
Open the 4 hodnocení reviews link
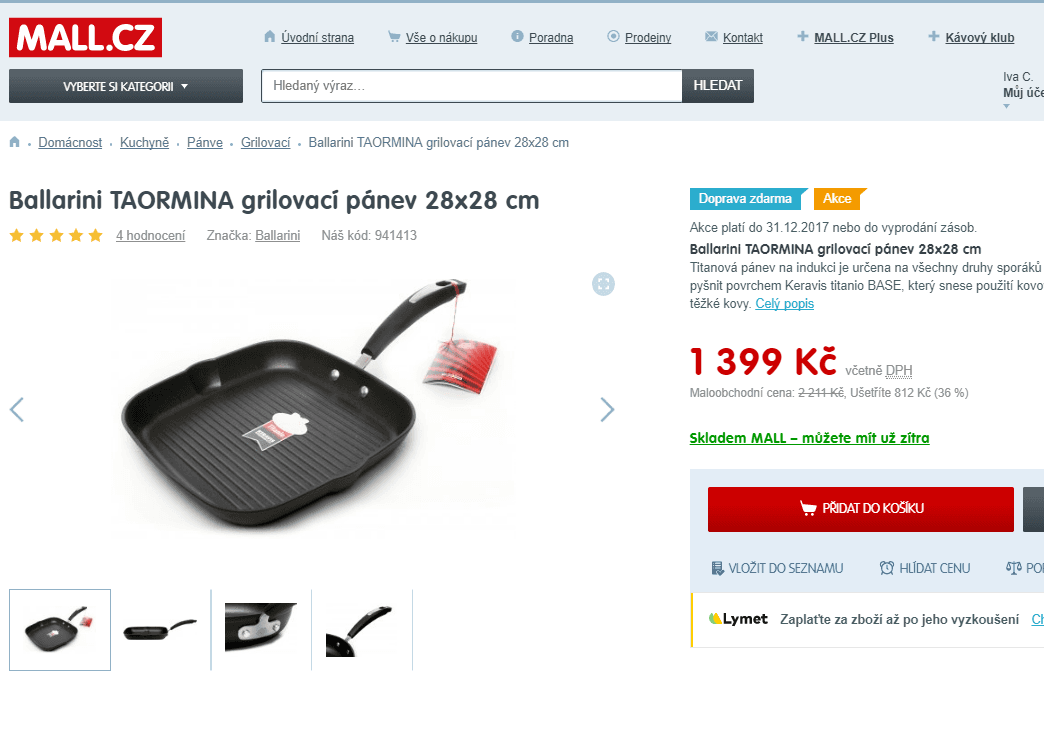[150, 235]
